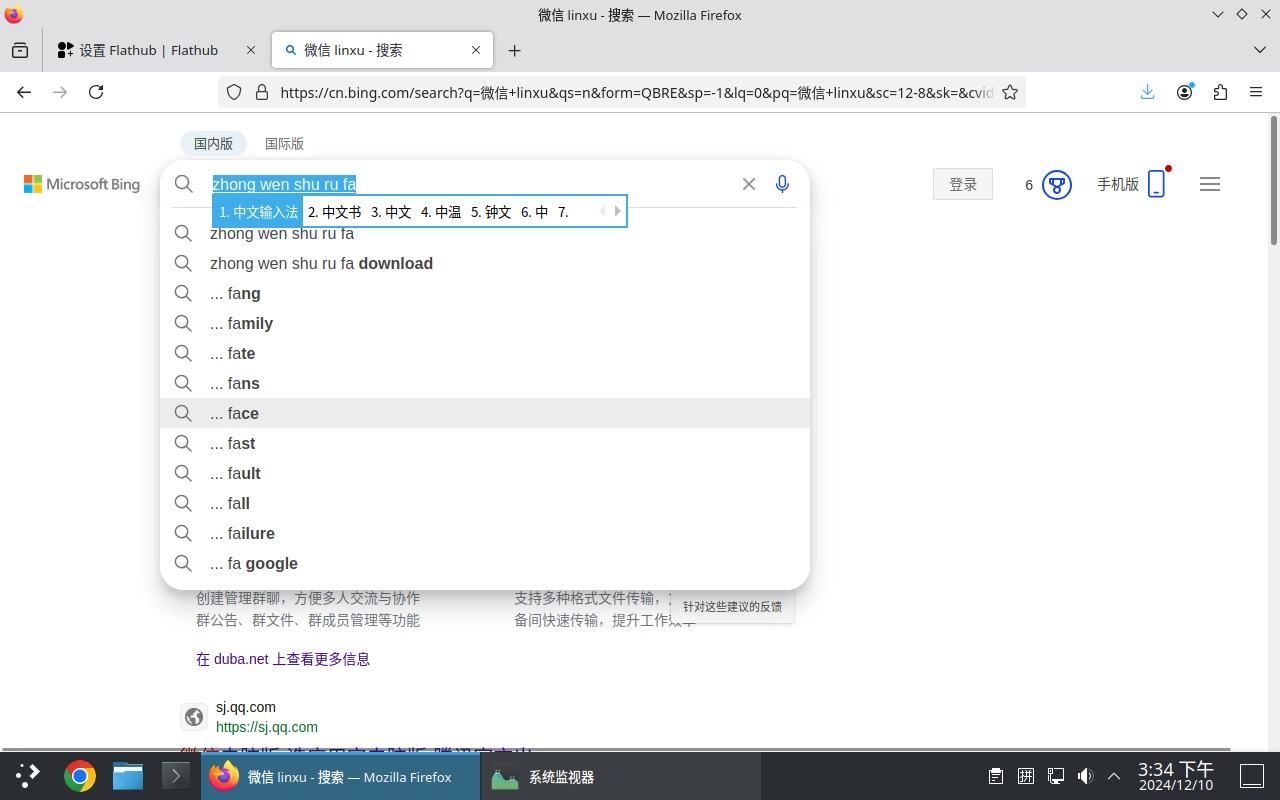Pick the highlighted face suggestion

coord(485,413)
